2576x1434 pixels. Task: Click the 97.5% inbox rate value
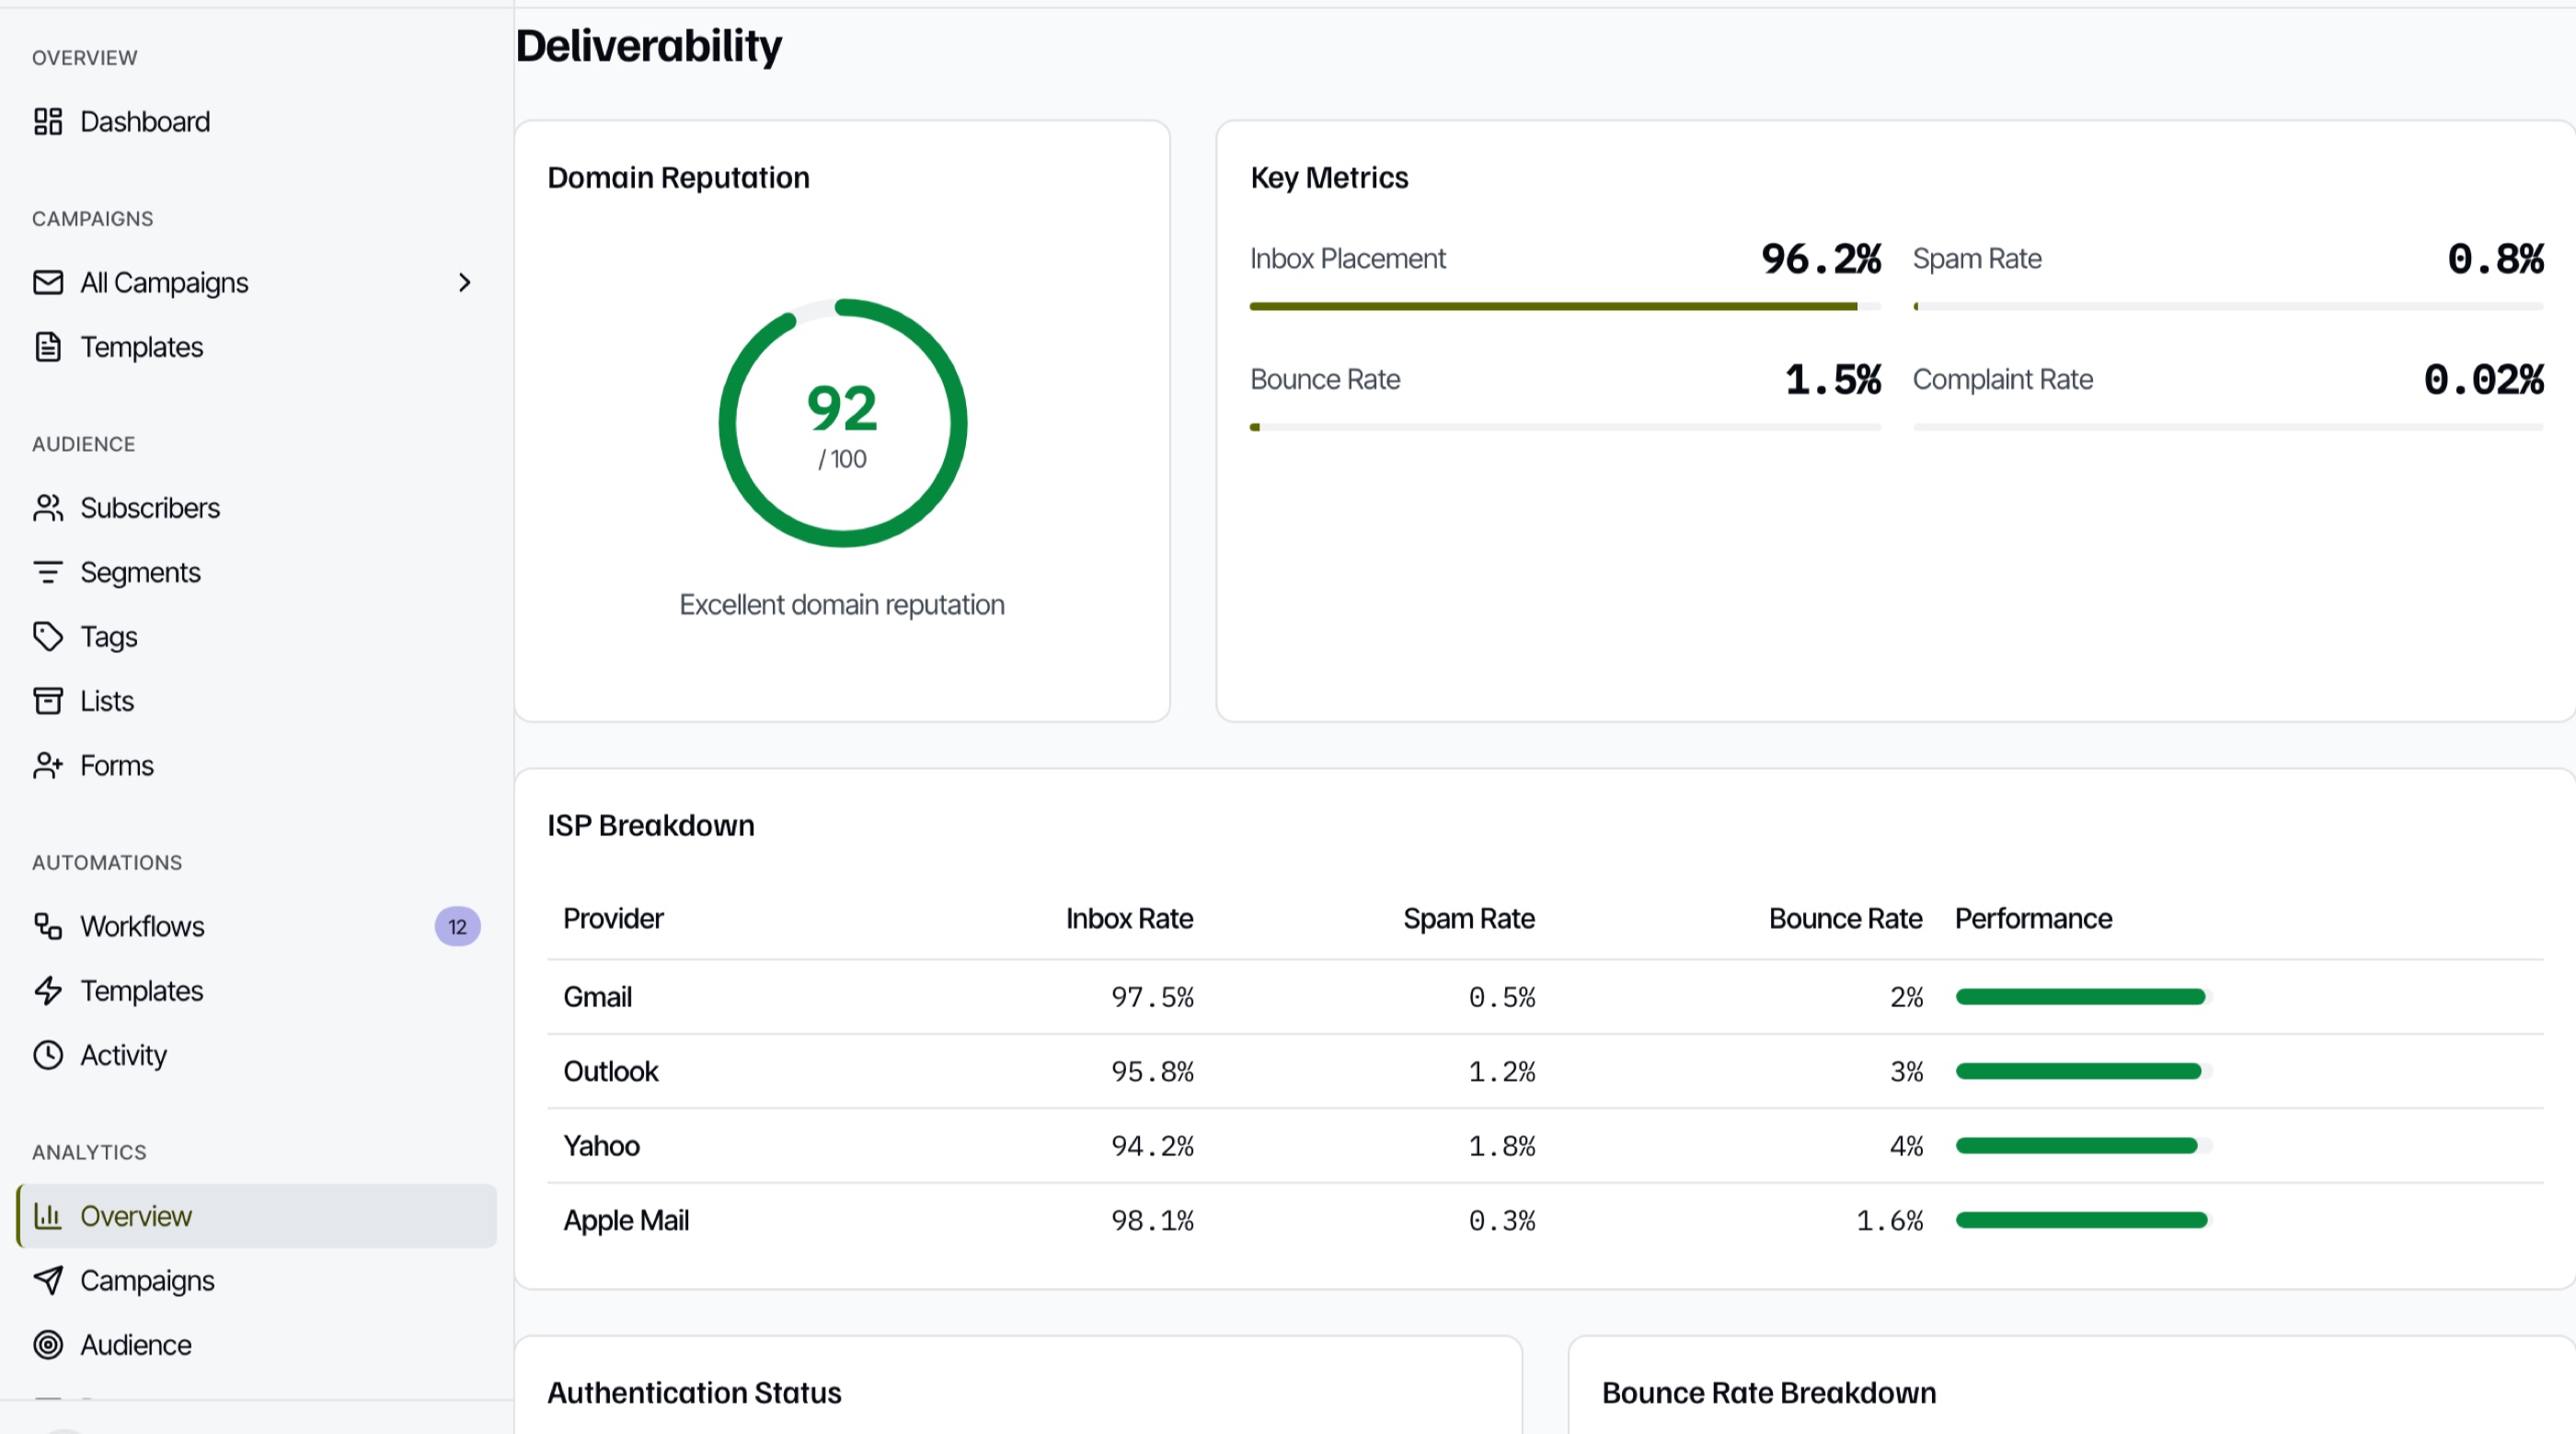coord(1152,997)
